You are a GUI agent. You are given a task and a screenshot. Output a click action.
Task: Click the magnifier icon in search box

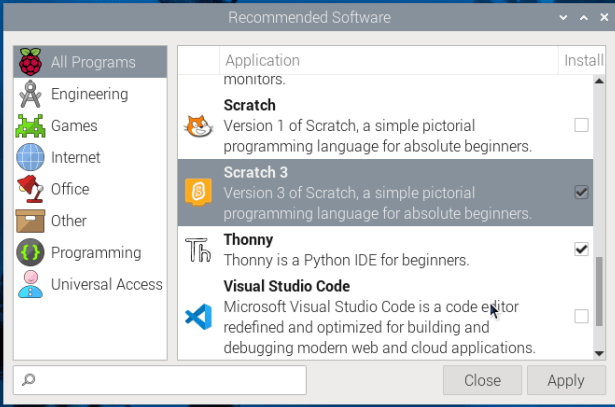click(x=29, y=380)
